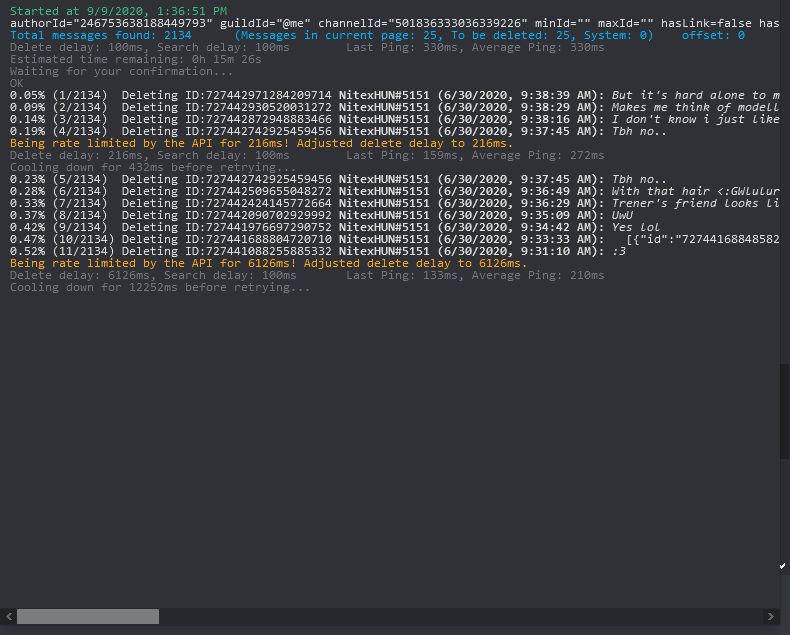This screenshot has height=635, width=790.
Task: Click "Delete delay: 100ms, Search delay: 100ms" line
Action: point(150,47)
